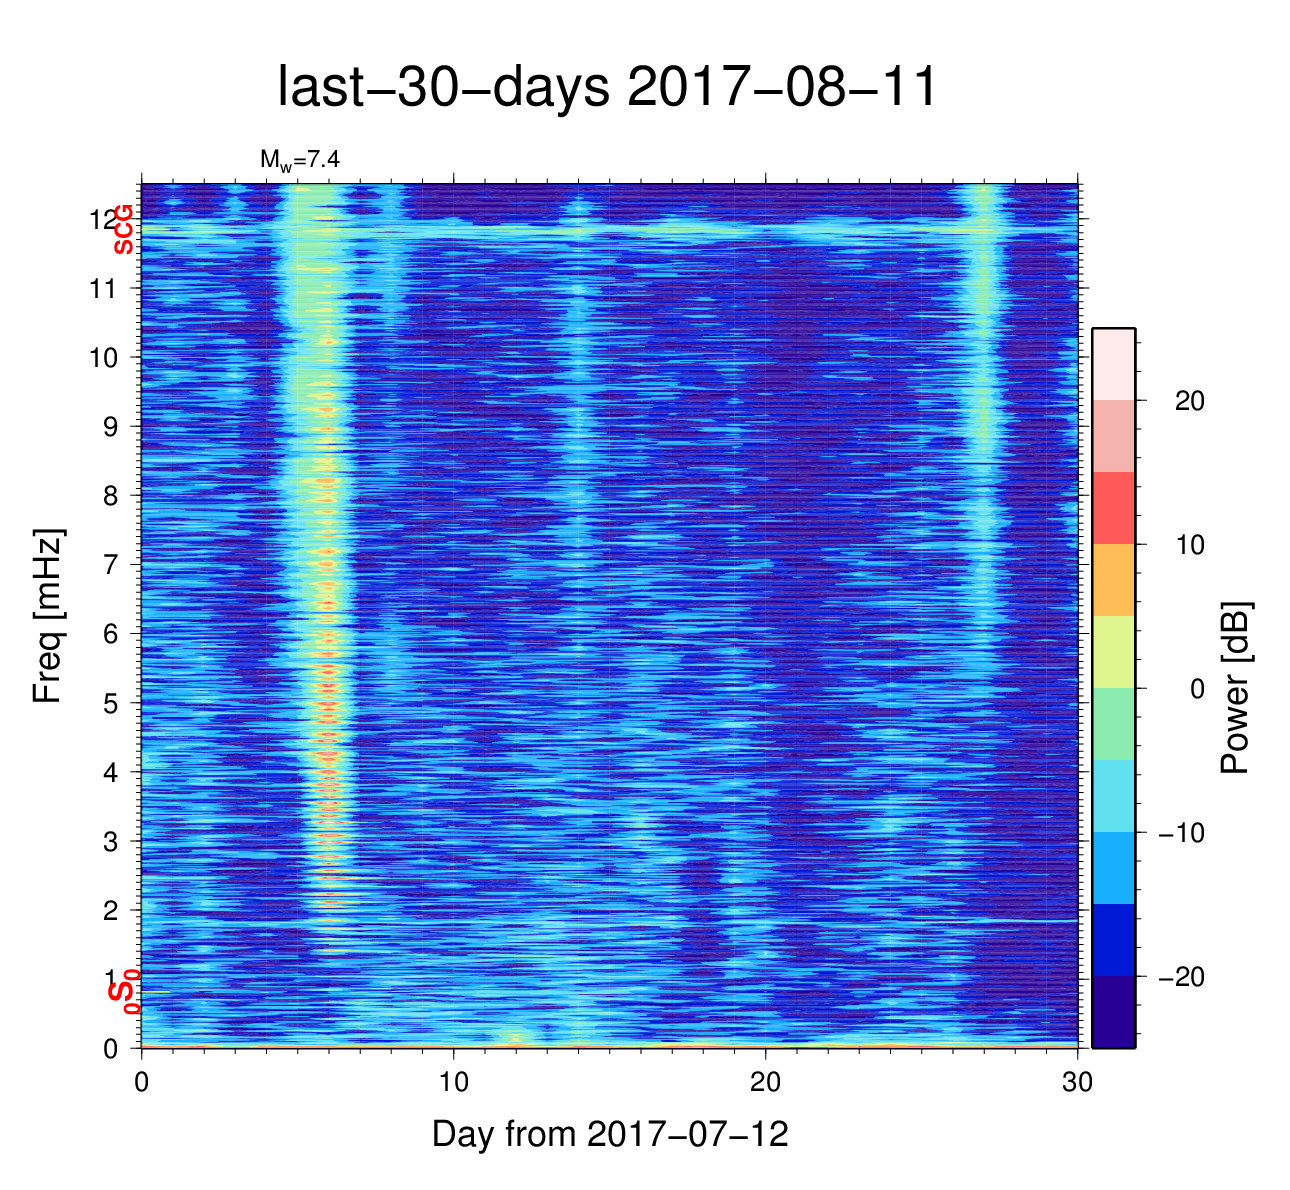
Task: Pick the red colorbar swatch
Action: (1113, 508)
